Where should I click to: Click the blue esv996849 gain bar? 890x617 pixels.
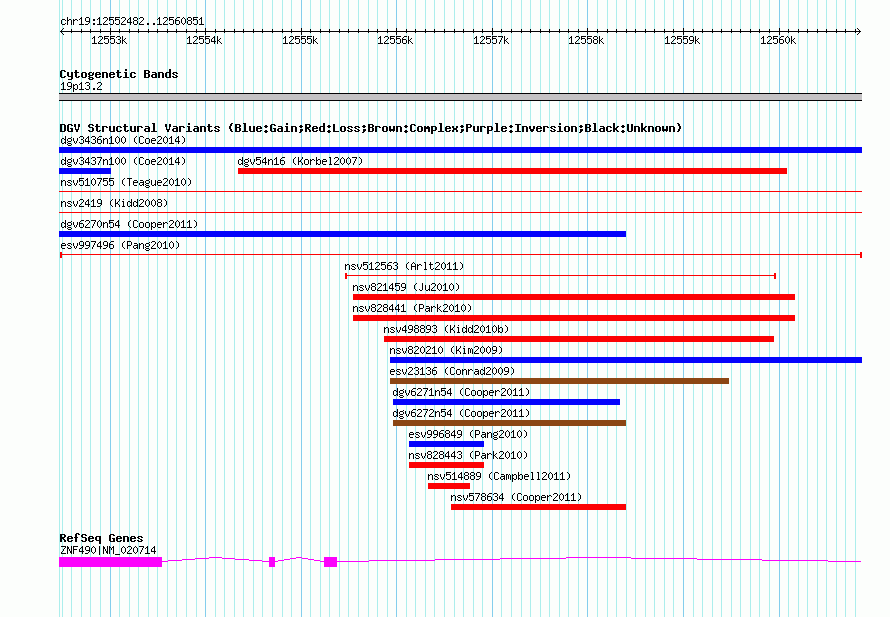coord(446,444)
